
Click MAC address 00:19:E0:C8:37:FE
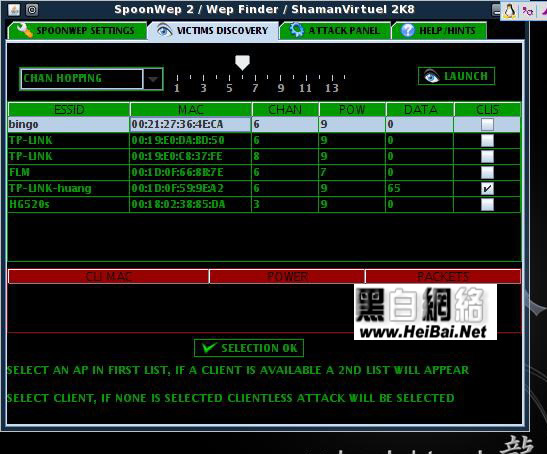[x=177, y=156]
